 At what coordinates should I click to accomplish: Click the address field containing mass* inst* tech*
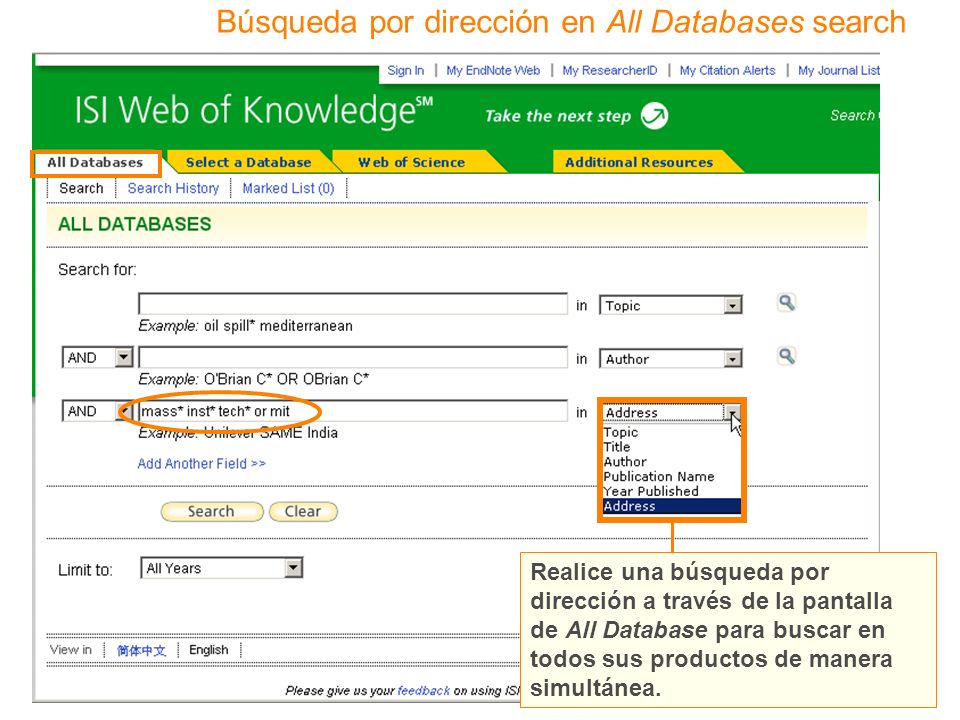pos(353,411)
